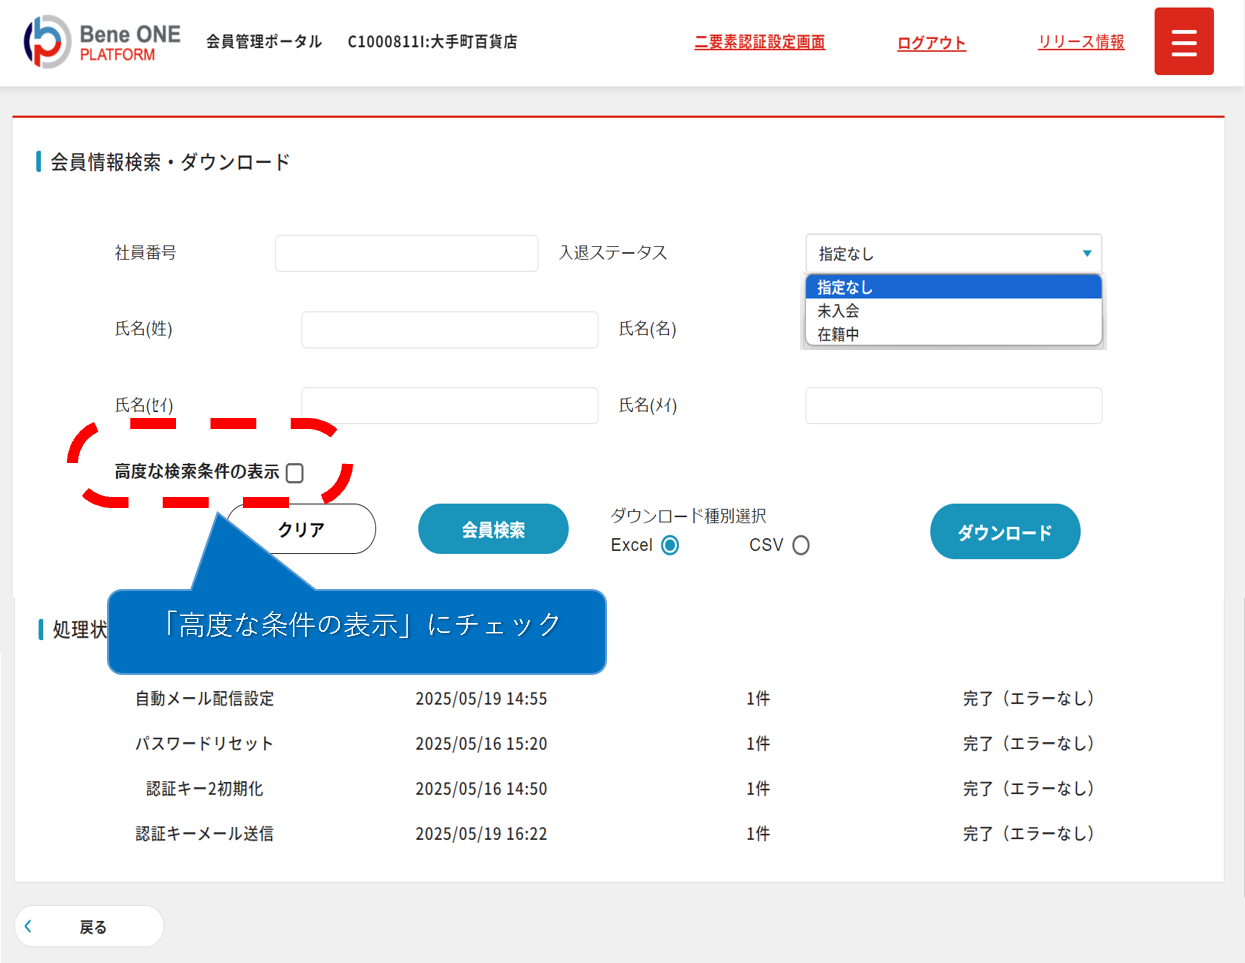This screenshot has height=963, width=1245.
Task: Click the Bene ONE Platform logo
Action: coord(102,42)
